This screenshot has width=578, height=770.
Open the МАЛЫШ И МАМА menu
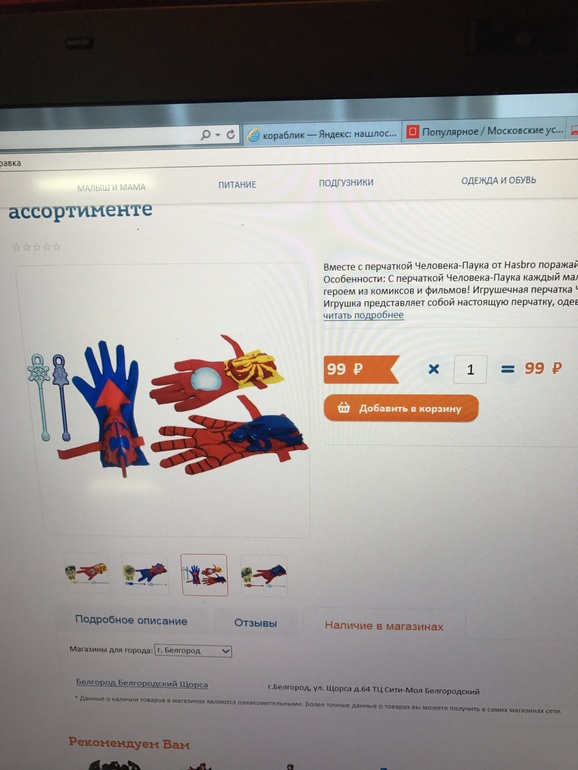tap(111, 187)
